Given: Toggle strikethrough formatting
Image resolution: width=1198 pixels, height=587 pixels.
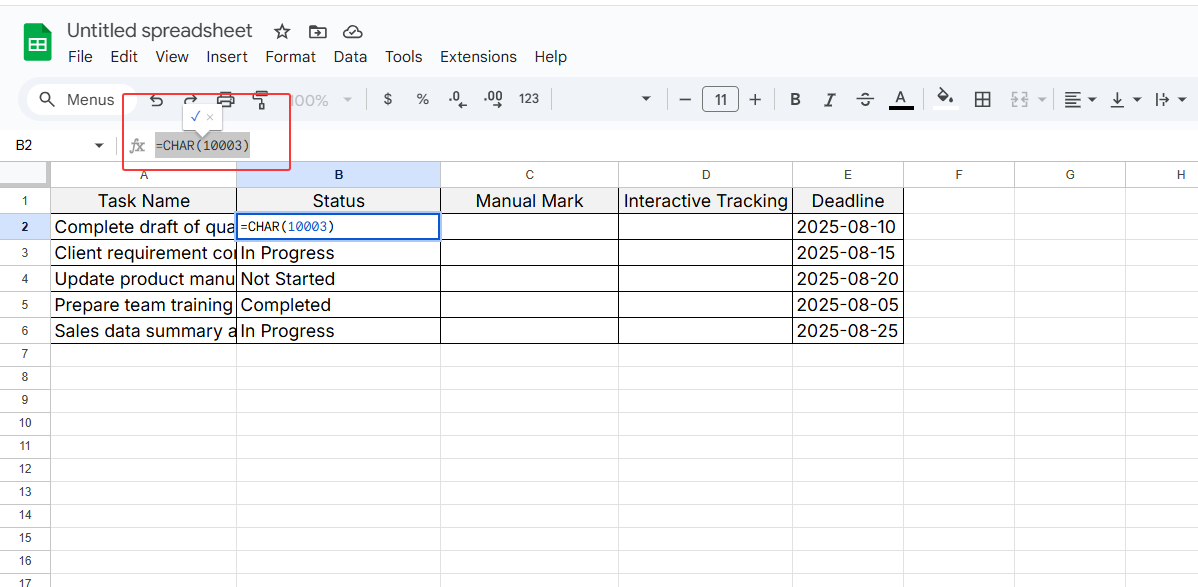Looking at the screenshot, I should pos(865,99).
